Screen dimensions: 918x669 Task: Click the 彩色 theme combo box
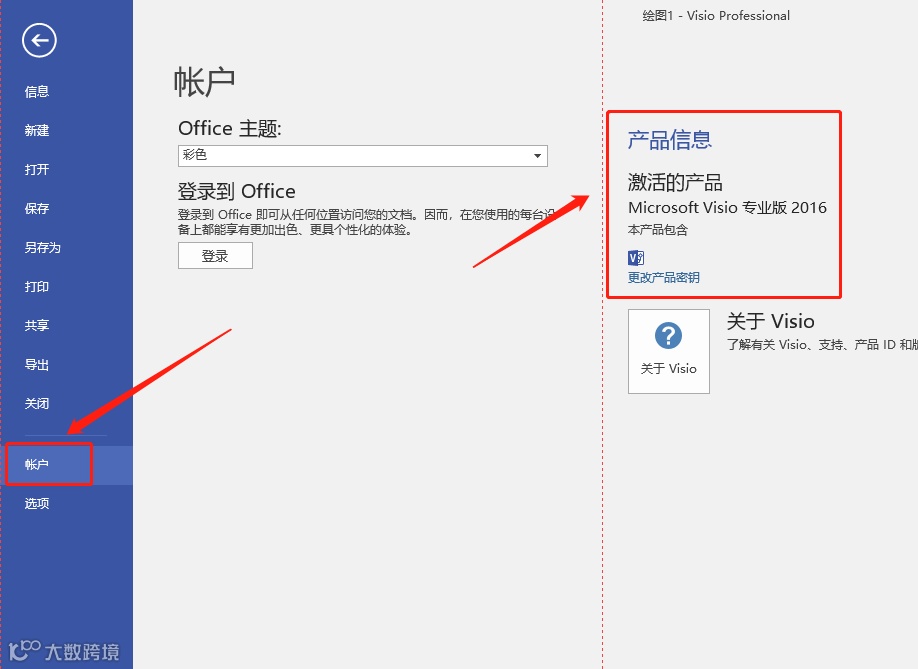point(362,156)
